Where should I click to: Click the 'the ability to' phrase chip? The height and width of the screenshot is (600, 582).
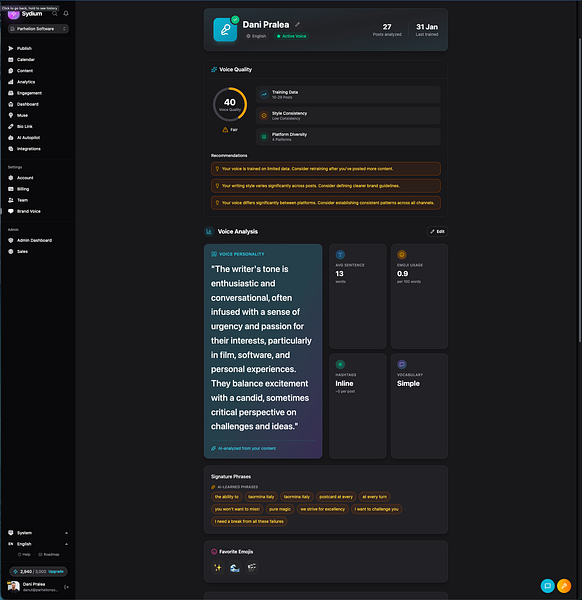227,497
